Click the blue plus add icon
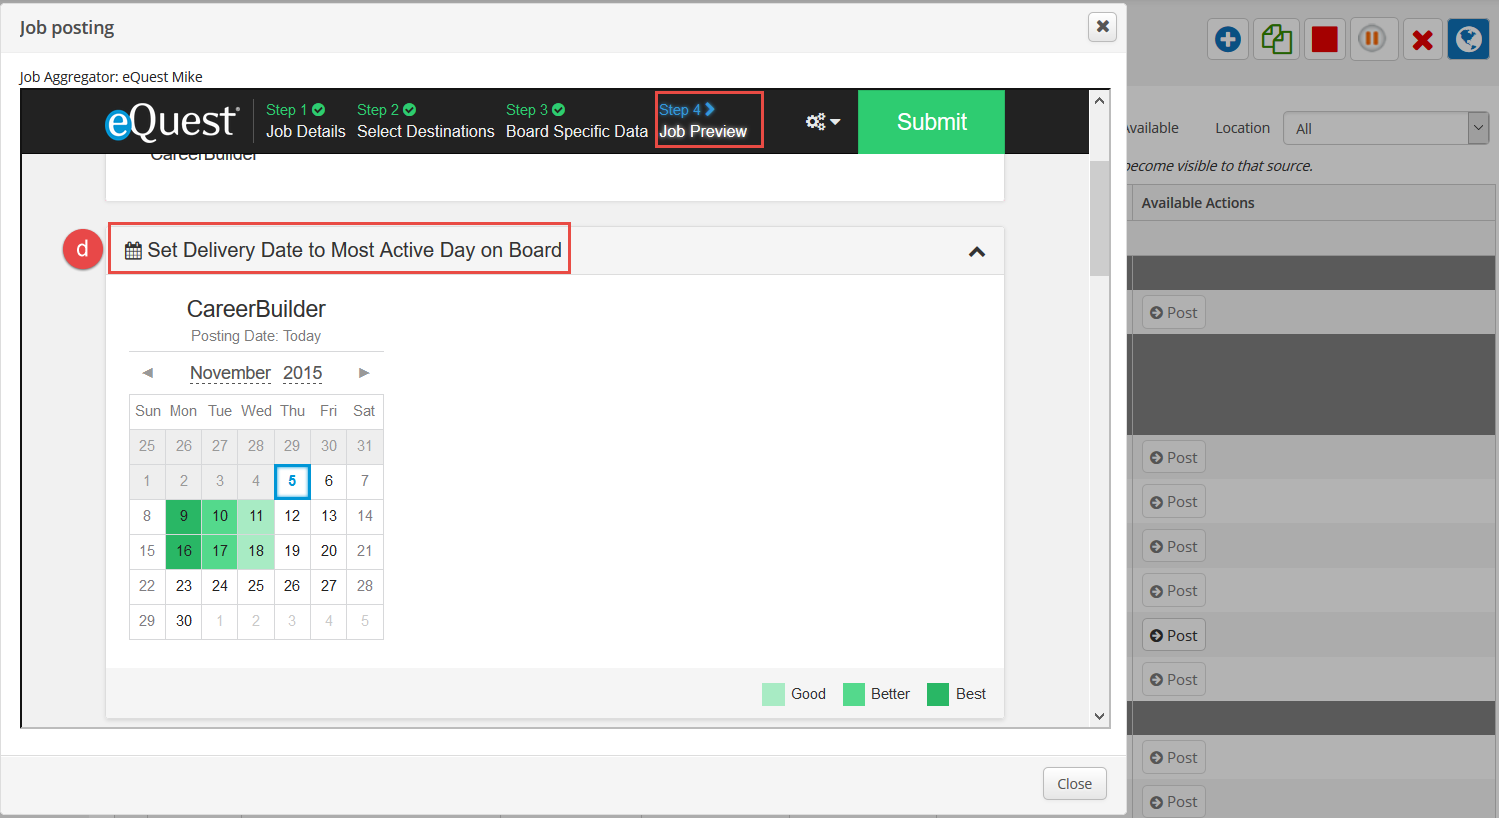Viewport: 1499px width, 818px height. 1228,40
